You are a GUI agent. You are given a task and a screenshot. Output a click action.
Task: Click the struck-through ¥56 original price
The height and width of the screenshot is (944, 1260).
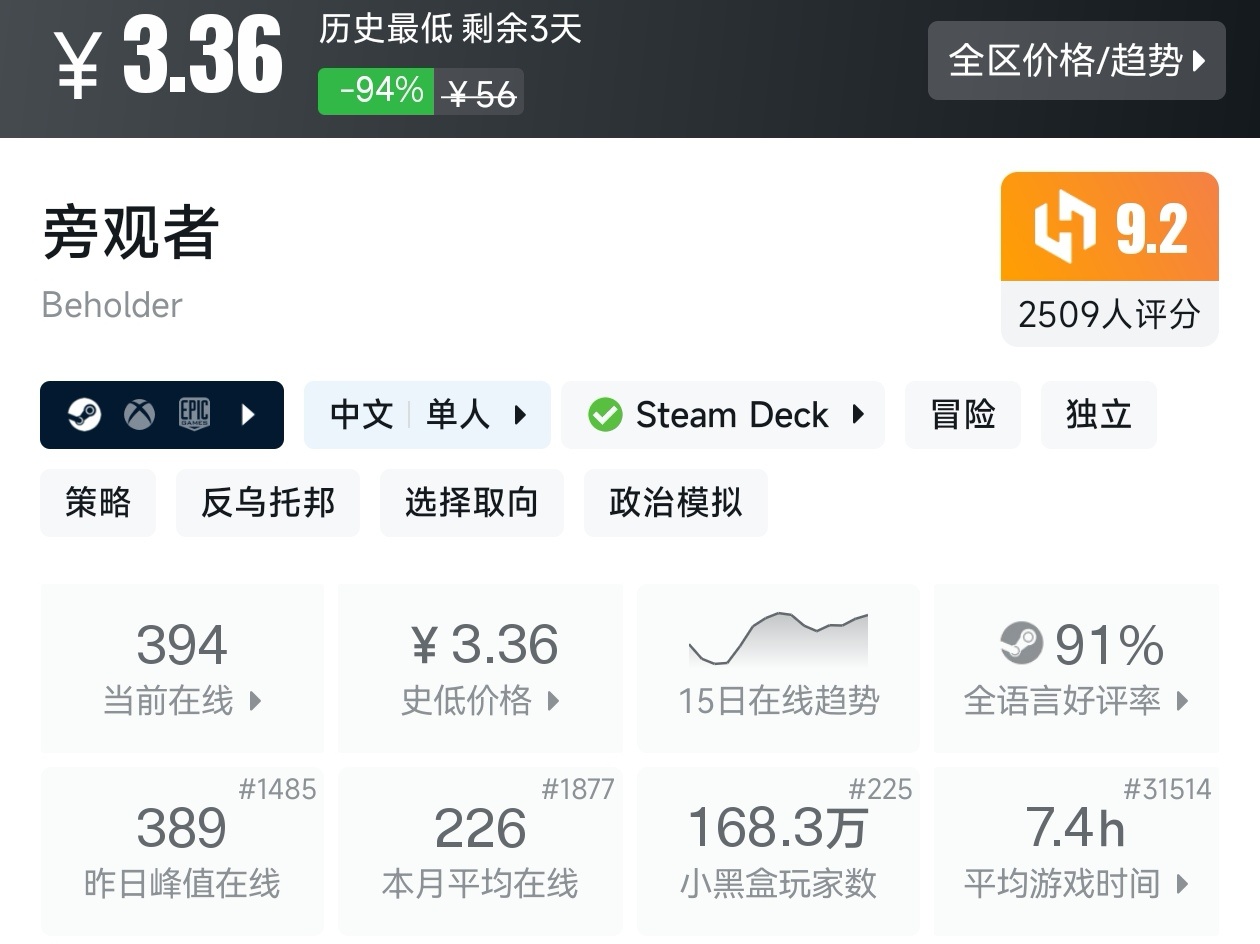[480, 94]
